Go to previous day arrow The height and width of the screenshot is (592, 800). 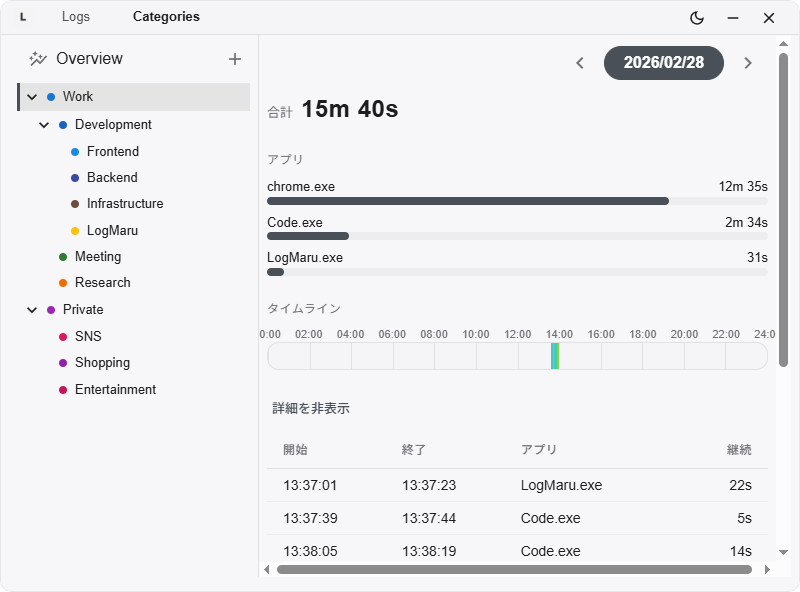tap(580, 63)
